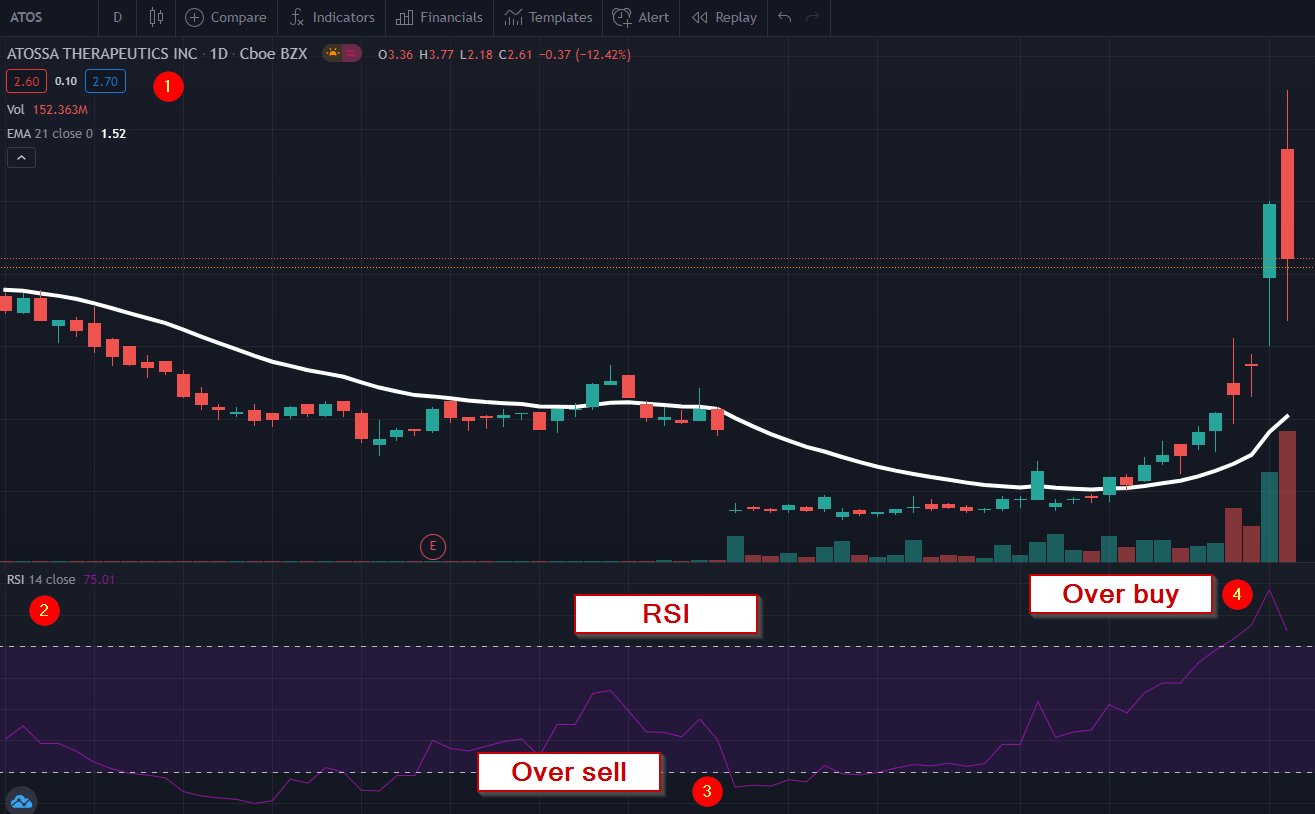This screenshot has width=1315, height=814.
Task: Click the earnings E marker
Action: pyautogui.click(x=433, y=546)
